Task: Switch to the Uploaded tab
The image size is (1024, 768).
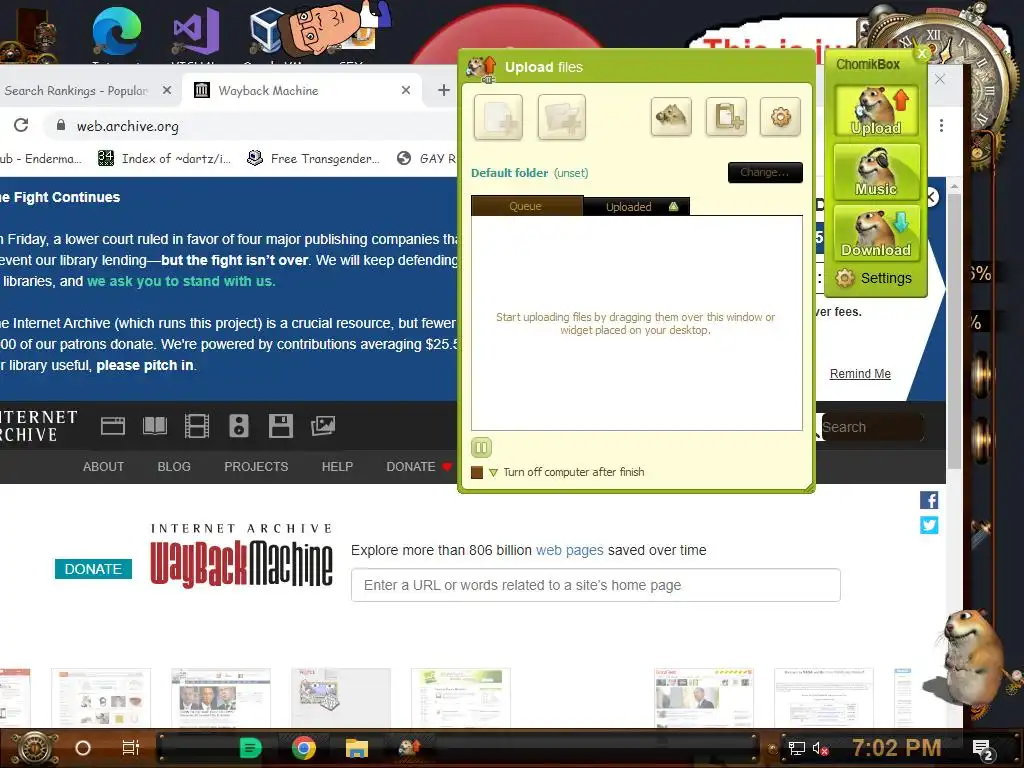Action: pos(636,206)
